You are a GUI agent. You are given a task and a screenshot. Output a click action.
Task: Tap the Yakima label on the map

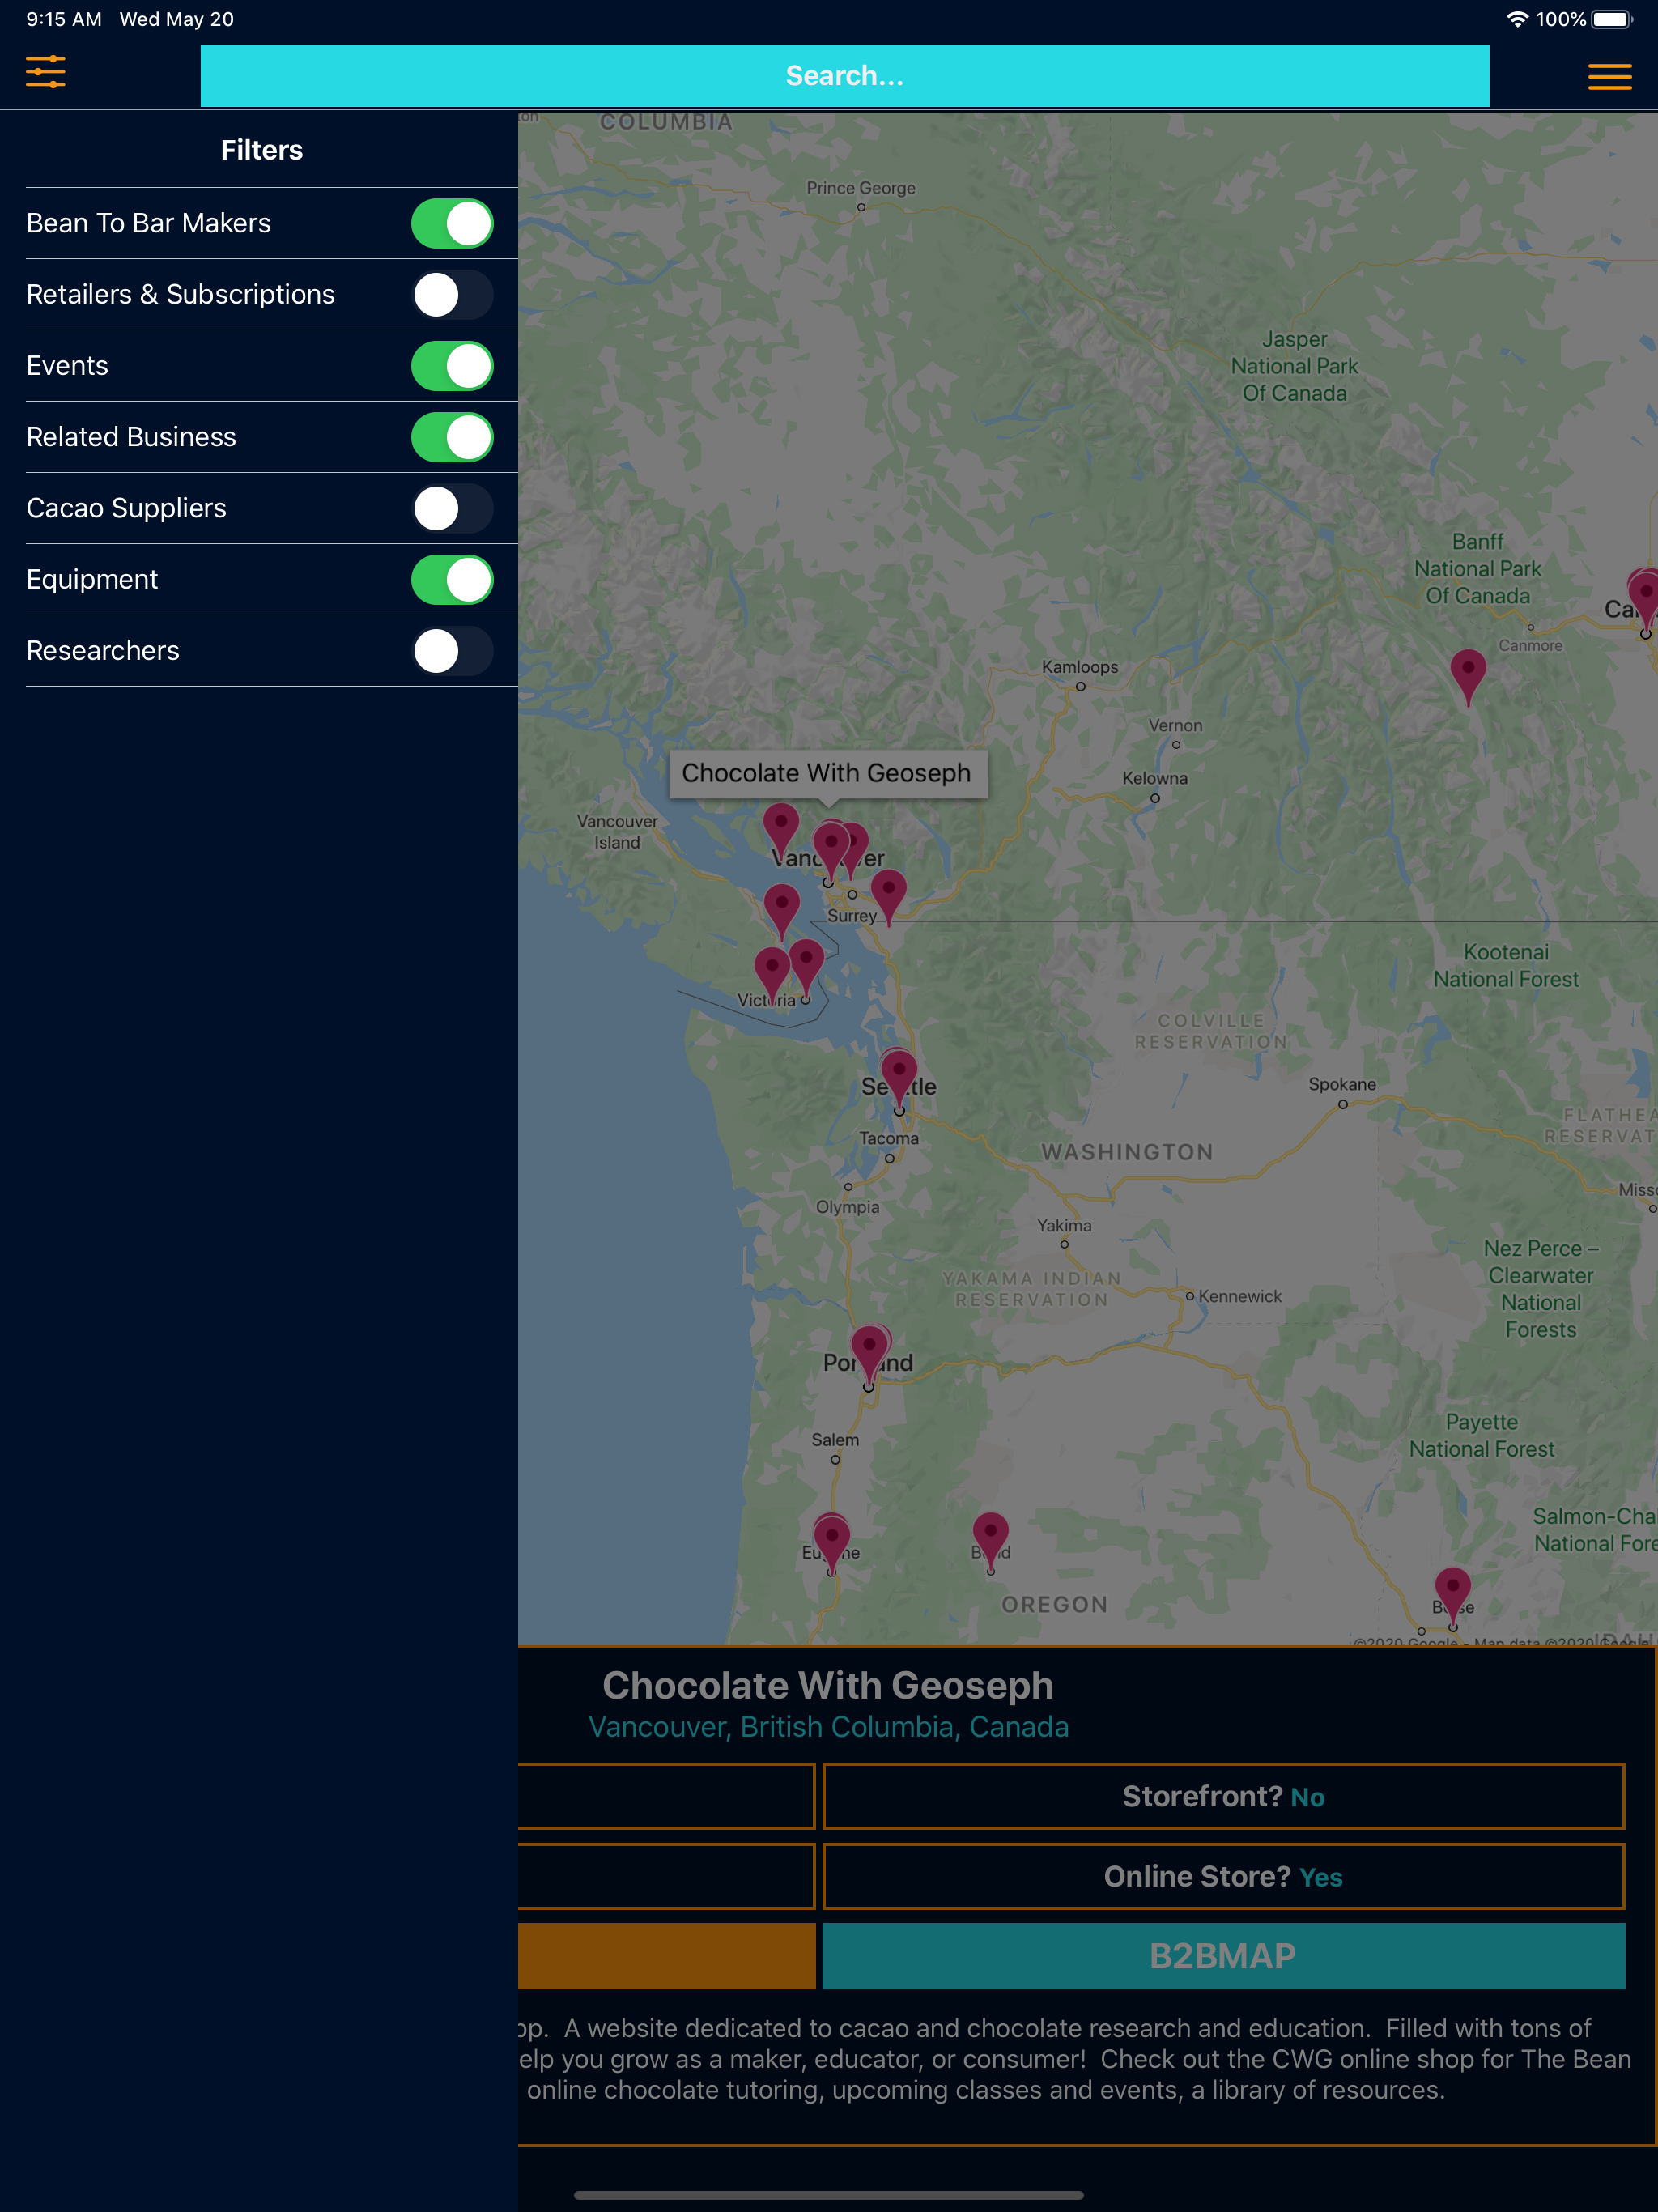pyautogui.click(x=1064, y=1225)
